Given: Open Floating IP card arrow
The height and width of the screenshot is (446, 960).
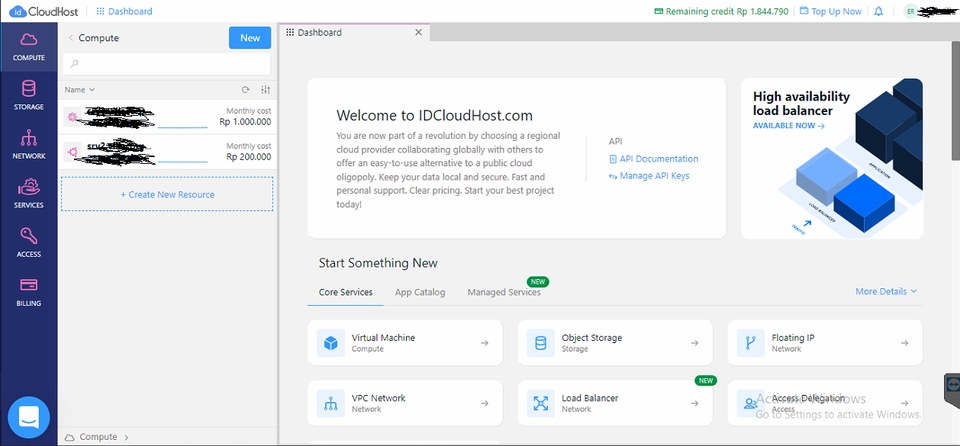Looking at the screenshot, I should click(904, 343).
